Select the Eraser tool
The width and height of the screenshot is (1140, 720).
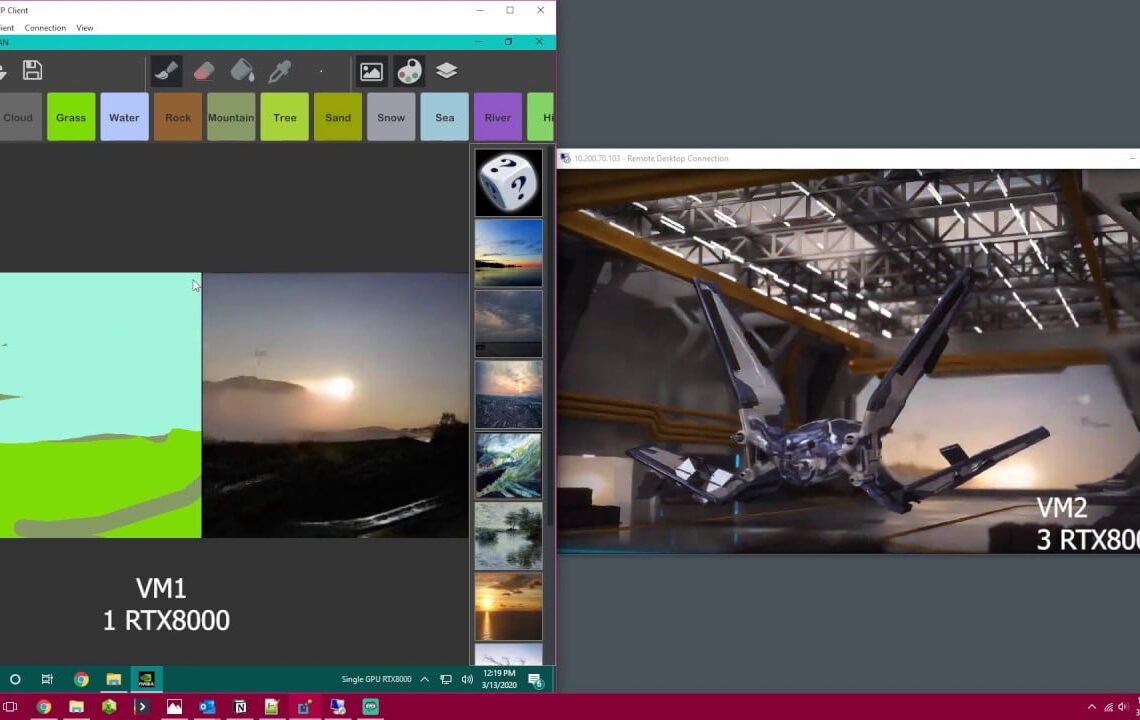tap(203, 70)
